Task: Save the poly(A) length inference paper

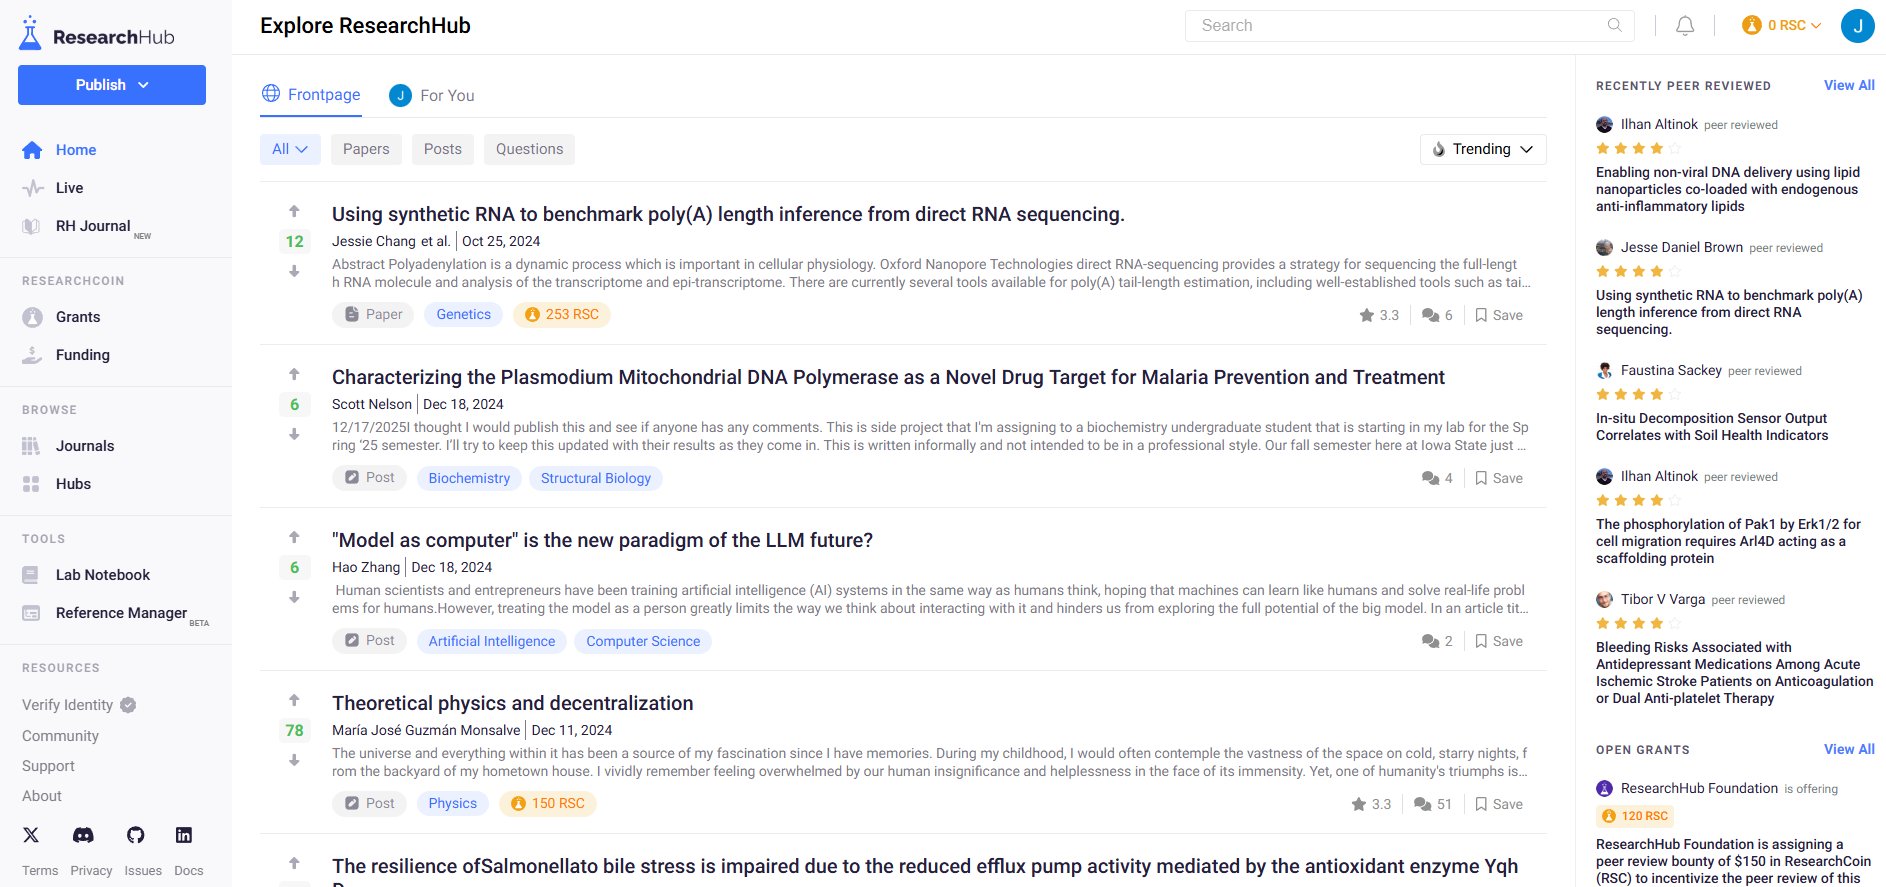Action: 1499,315
